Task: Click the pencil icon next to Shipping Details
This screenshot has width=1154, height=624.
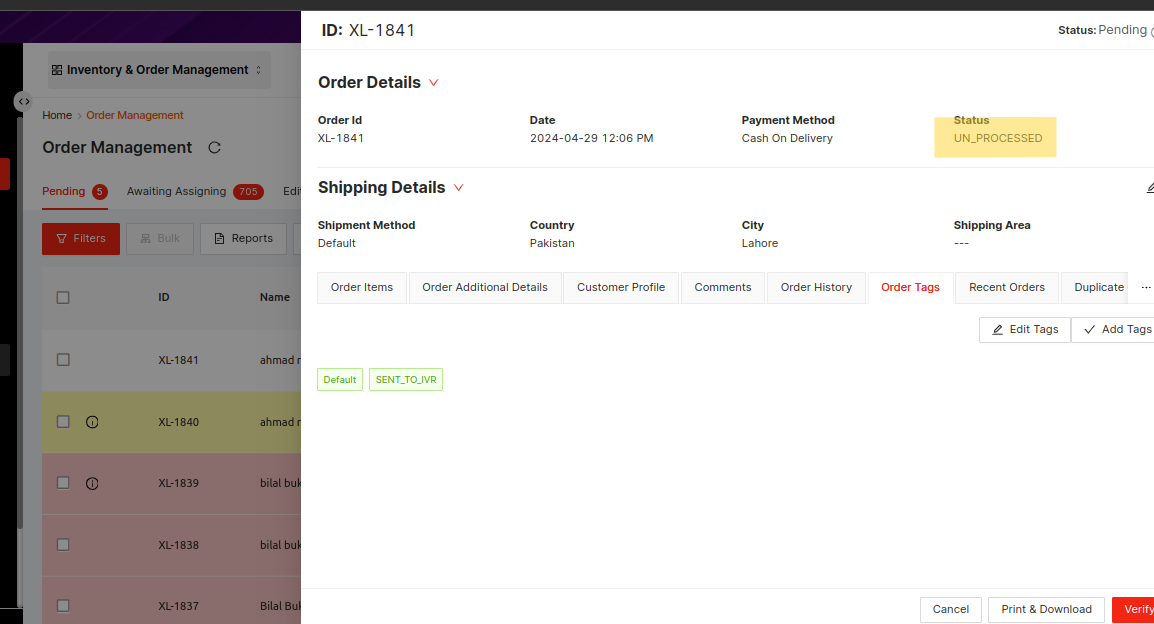Action: (1149, 188)
